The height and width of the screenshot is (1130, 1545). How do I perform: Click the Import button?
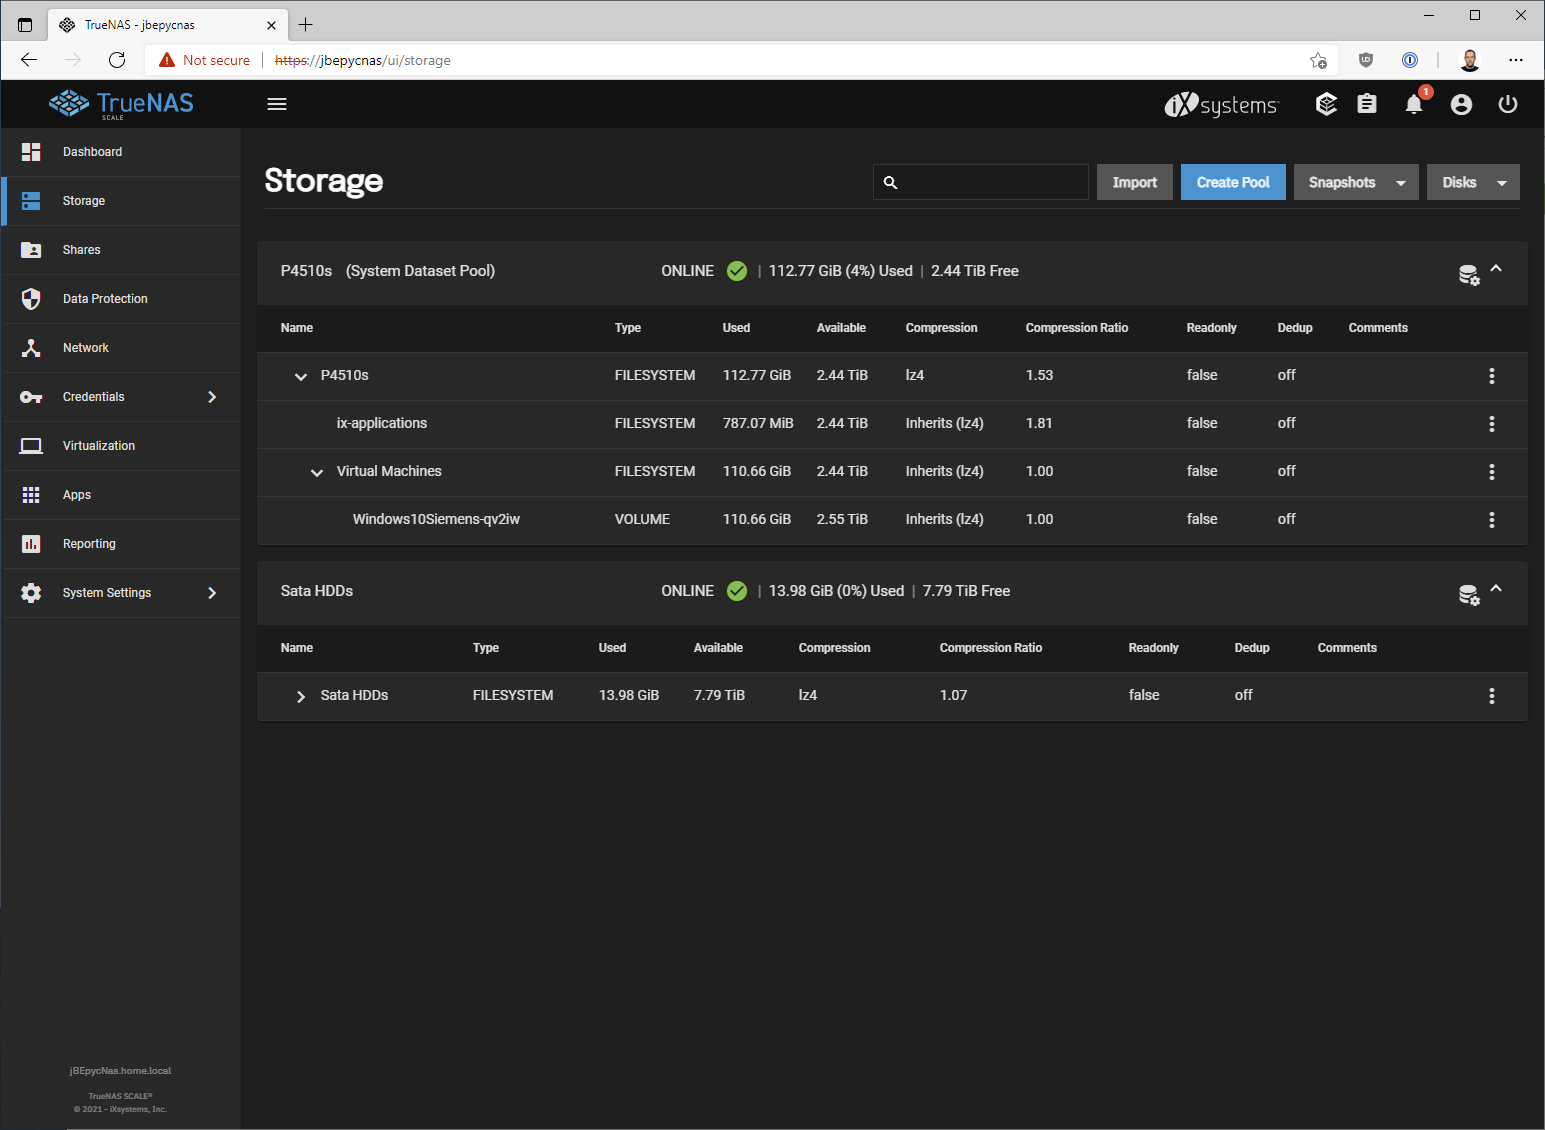1134,182
